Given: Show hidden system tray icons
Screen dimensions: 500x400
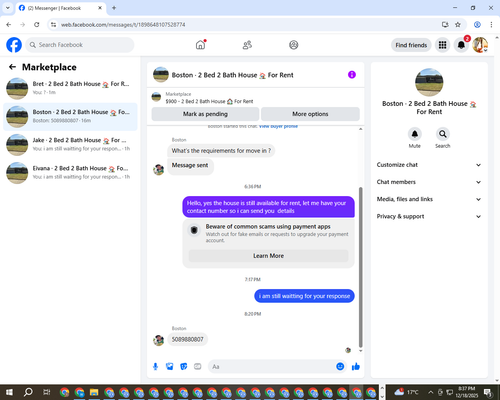Looking at the screenshot, I should point(431,392).
